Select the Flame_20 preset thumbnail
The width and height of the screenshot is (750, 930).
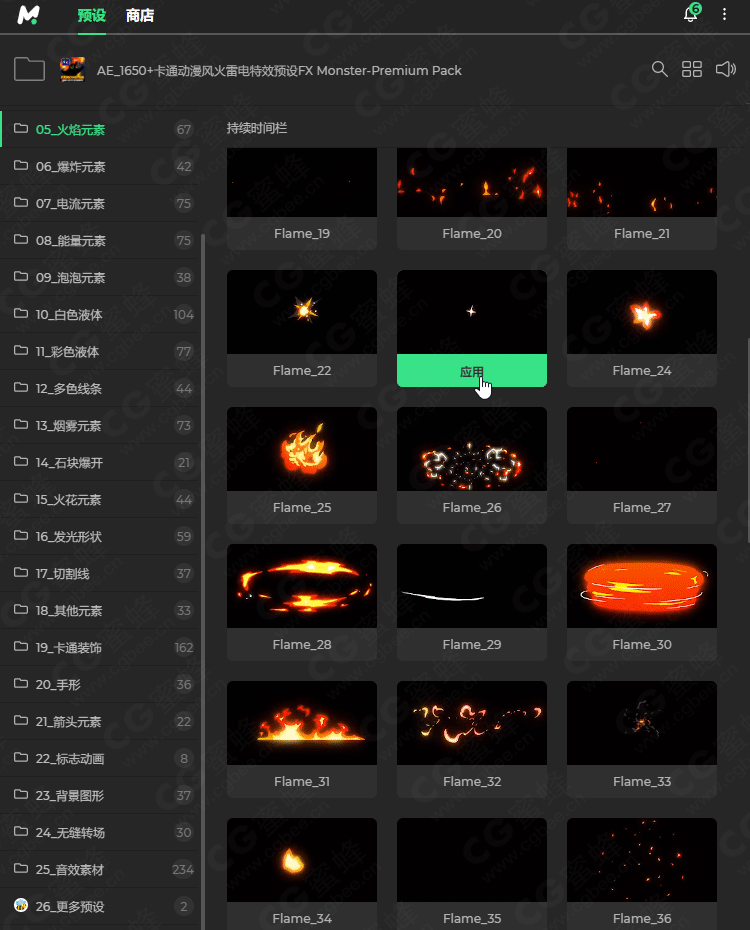point(472,182)
